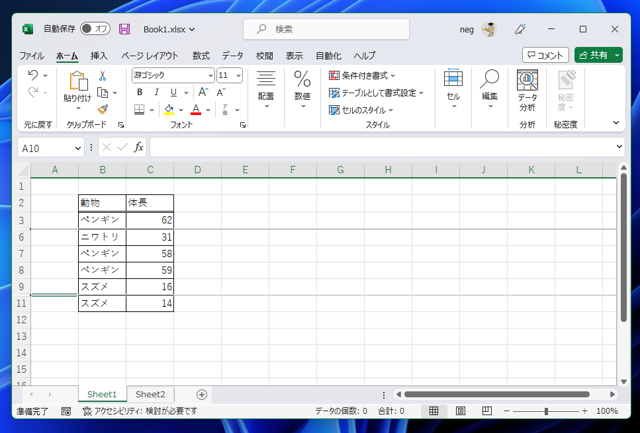This screenshot has height=433, width=640.
Task: Switch to the 数式 tab
Action: pyautogui.click(x=201, y=56)
